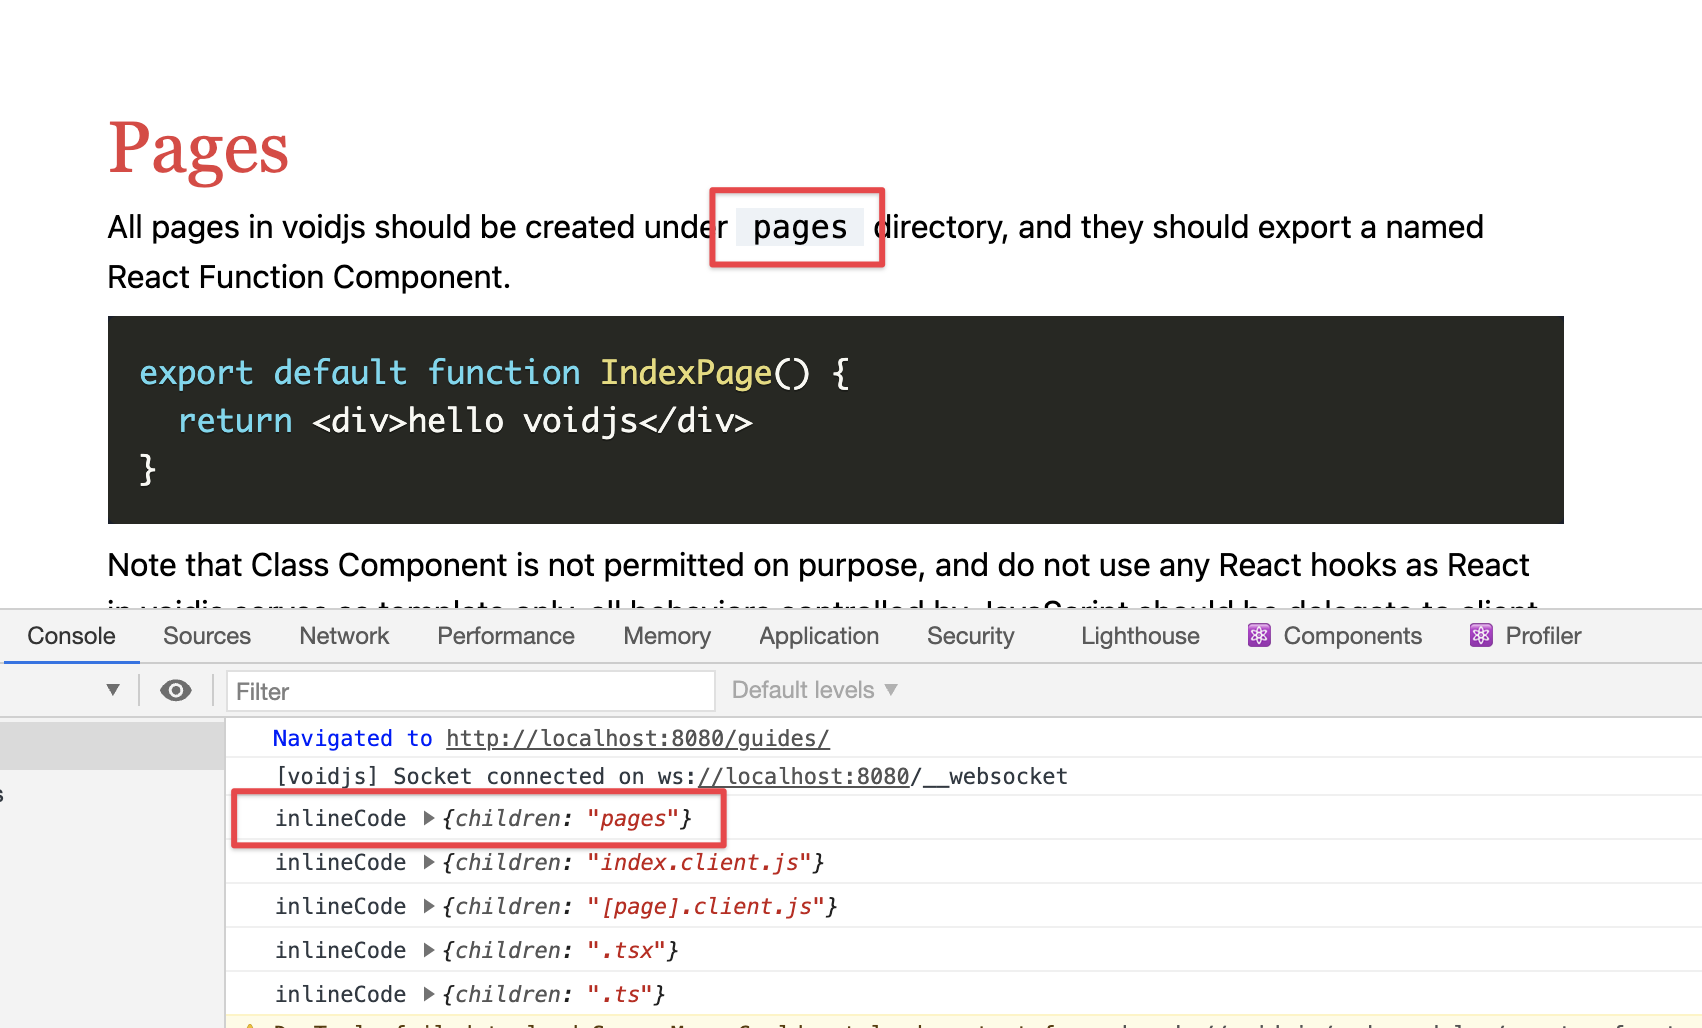Image resolution: width=1702 pixels, height=1028 pixels.
Task: Click the inline code word pages
Action: [800, 227]
